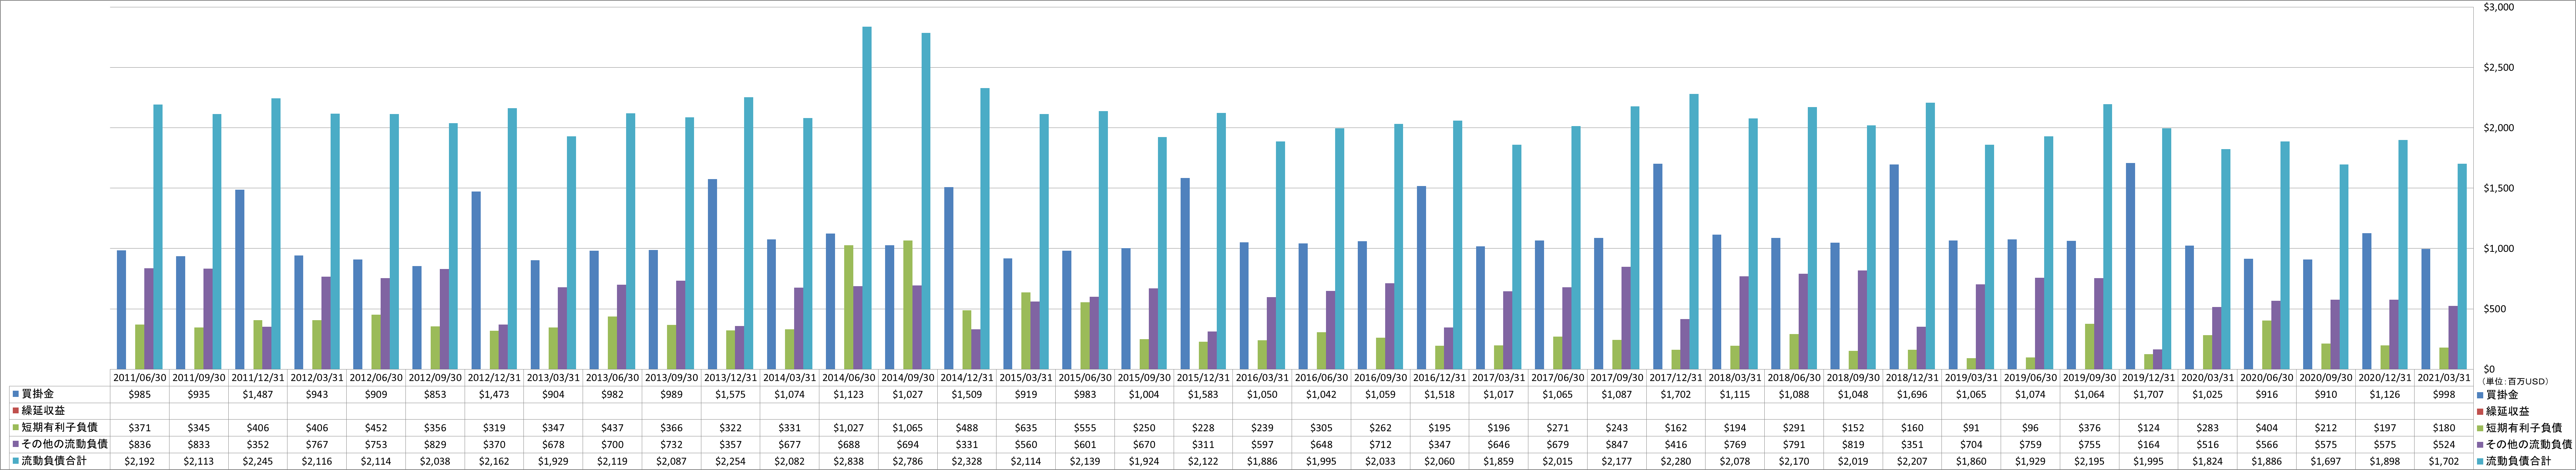Screen dimensions: 2576x470
Task: Select the 買掛金 label in the right-side legend
Action: 2502,395
